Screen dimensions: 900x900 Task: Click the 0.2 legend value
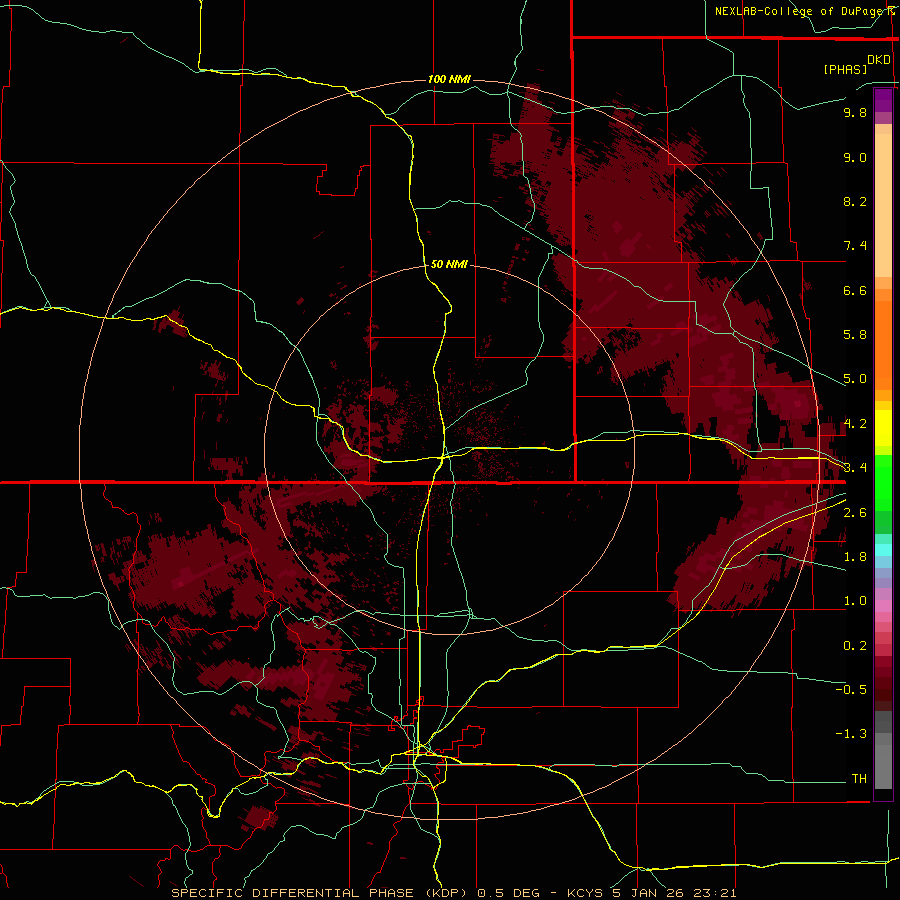(855, 646)
